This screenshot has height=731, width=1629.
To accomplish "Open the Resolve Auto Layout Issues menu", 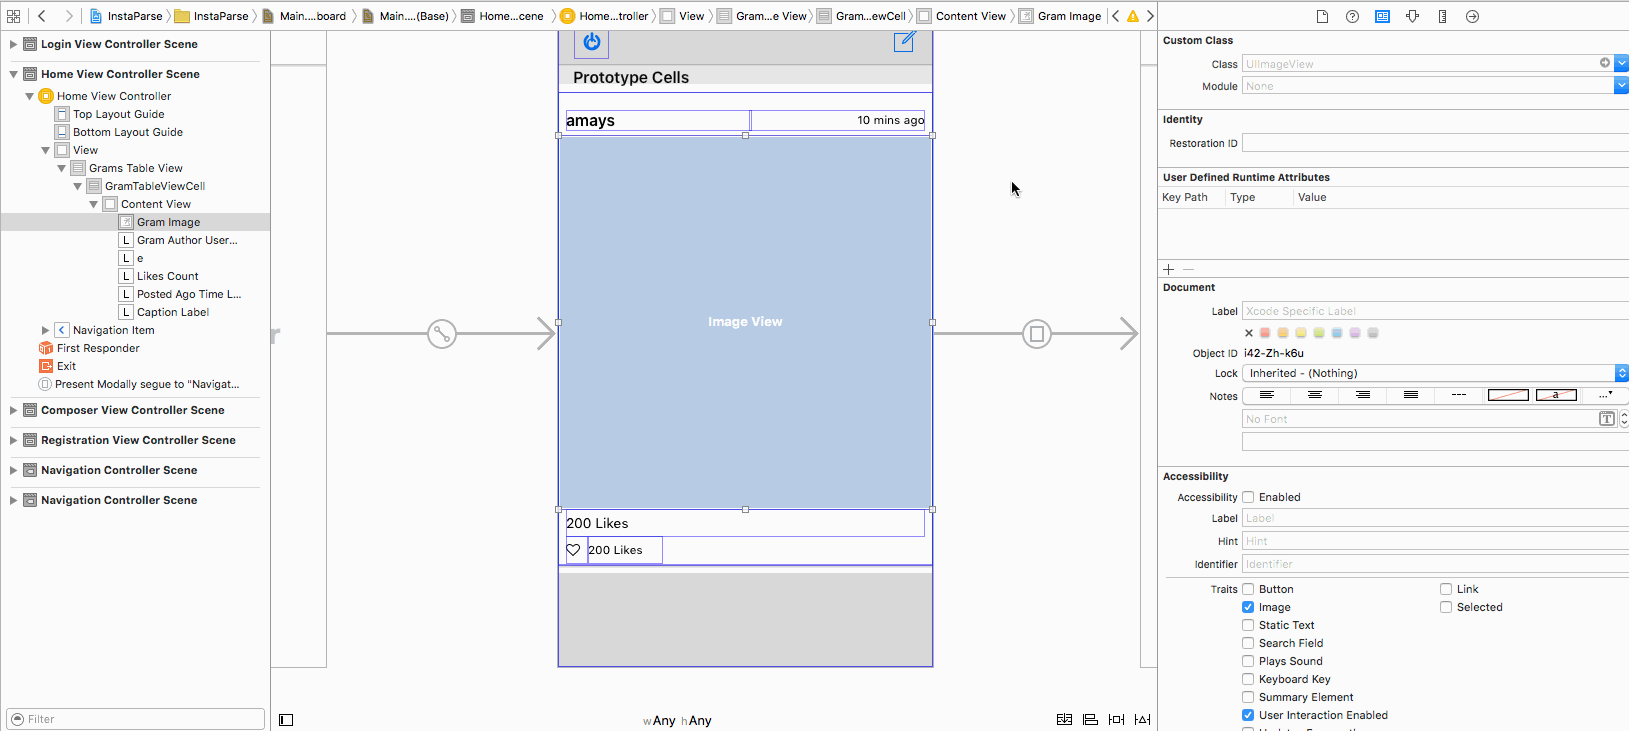I will [1143, 719].
